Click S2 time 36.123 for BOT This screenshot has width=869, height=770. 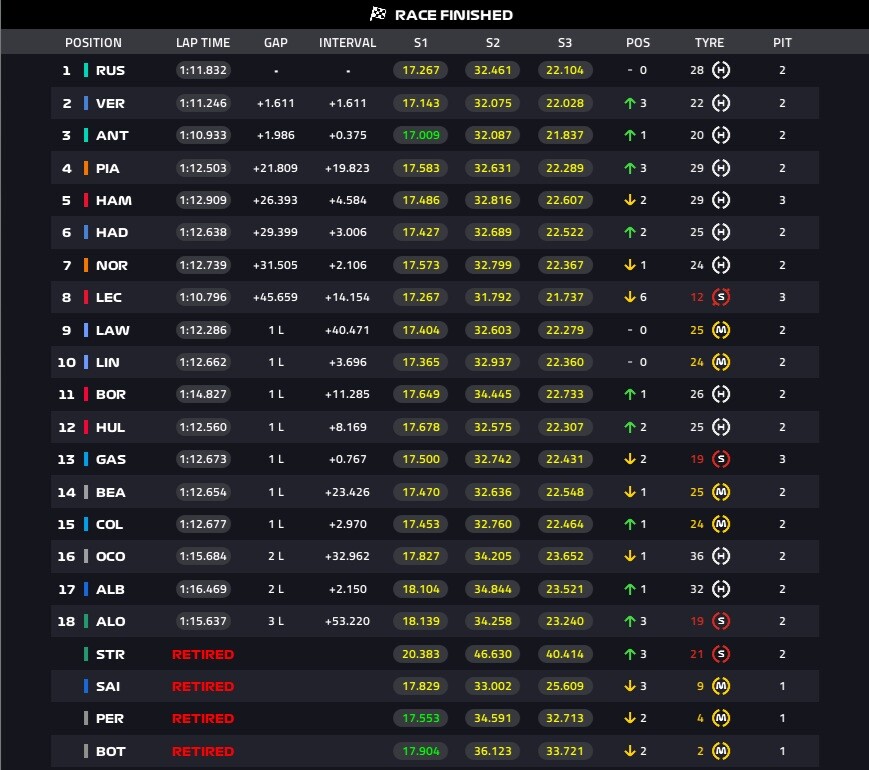coord(493,751)
